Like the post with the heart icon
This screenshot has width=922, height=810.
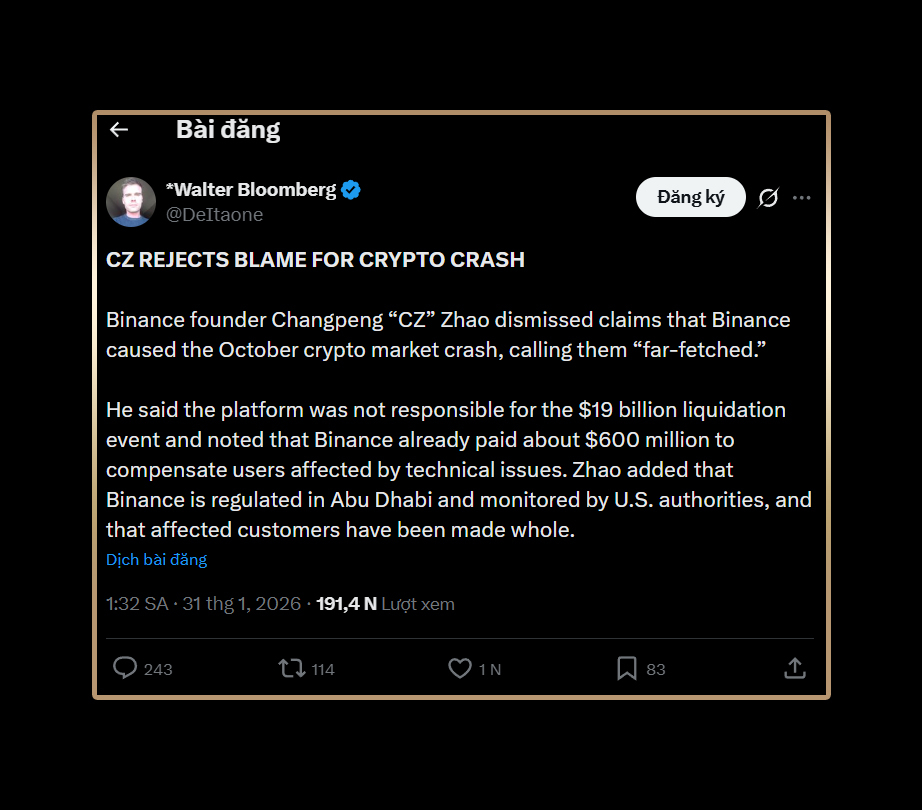click(460, 668)
